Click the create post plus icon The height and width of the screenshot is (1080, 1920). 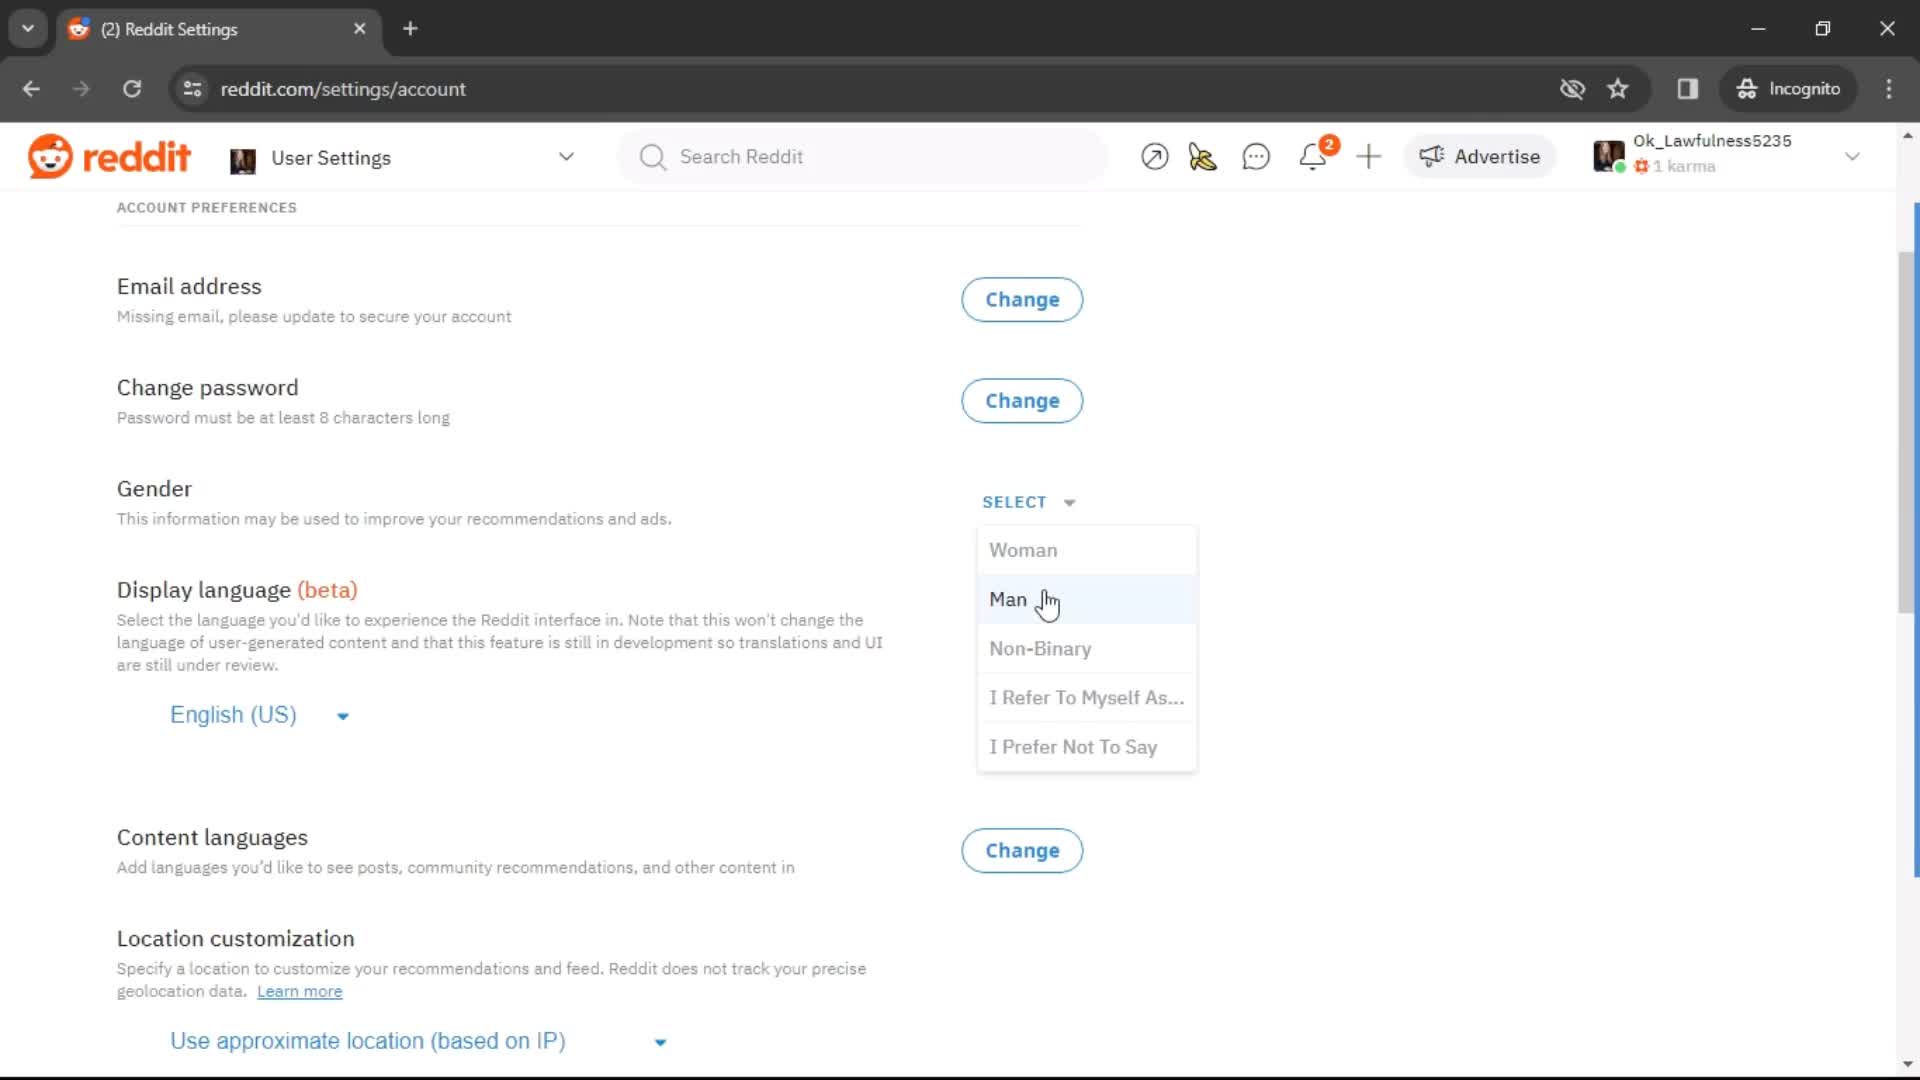point(1369,157)
